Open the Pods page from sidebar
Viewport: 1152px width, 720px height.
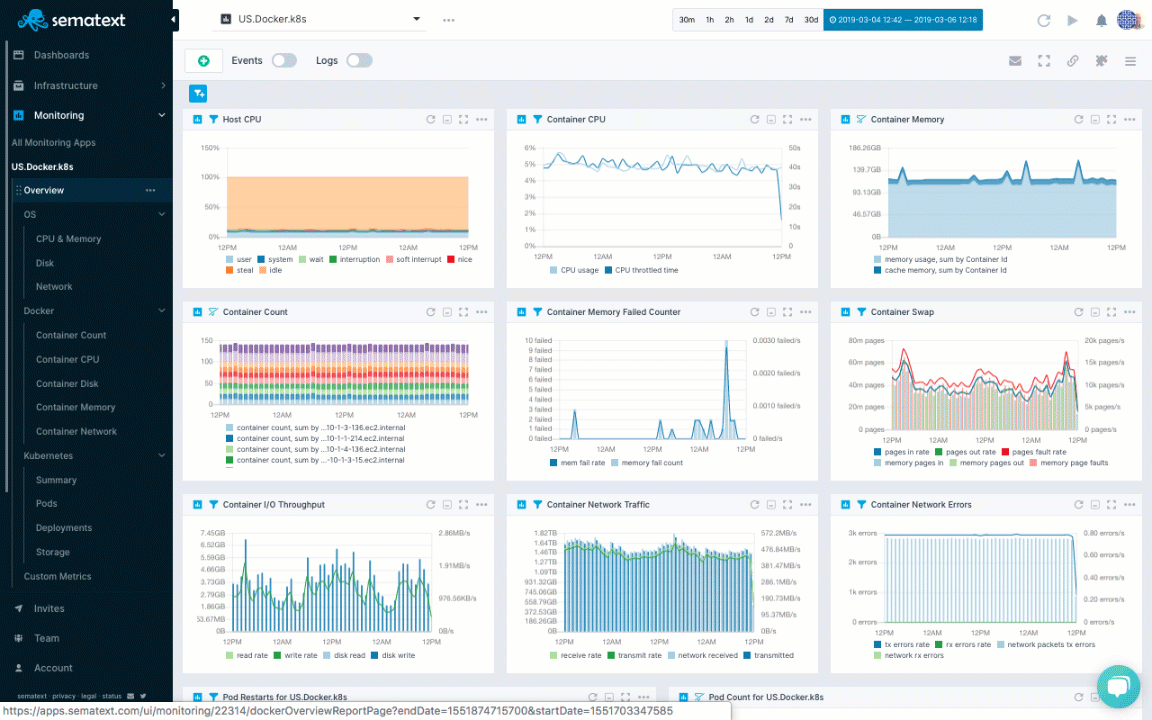(46, 503)
